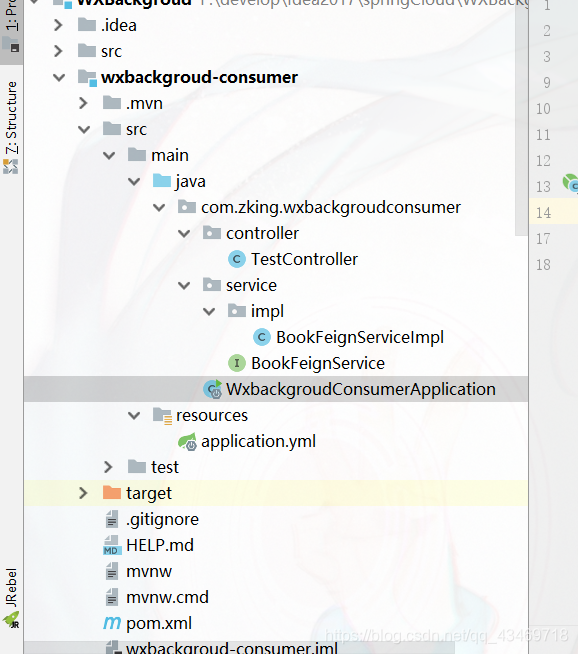Click the impl package icon
The height and width of the screenshot is (654, 578).
(x=237, y=310)
